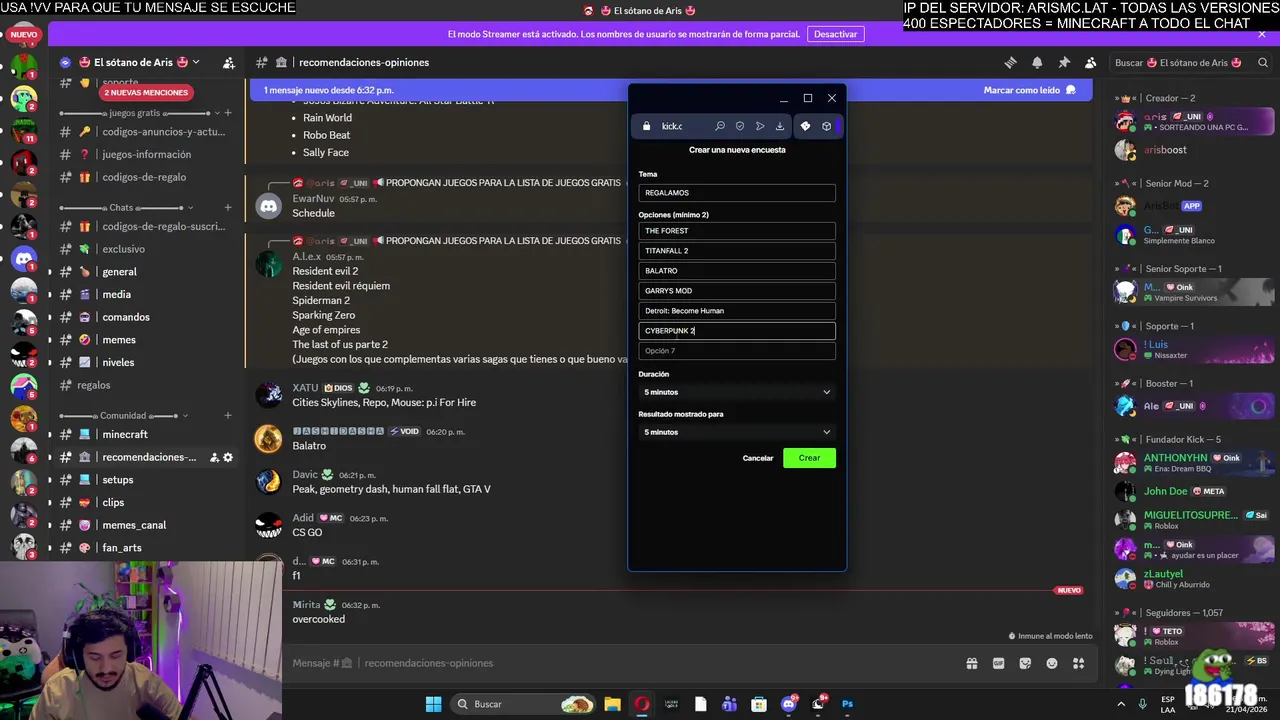Open the sticker picker in message bar
This screenshot has width=1280, height=720.
pos(1025,663)
